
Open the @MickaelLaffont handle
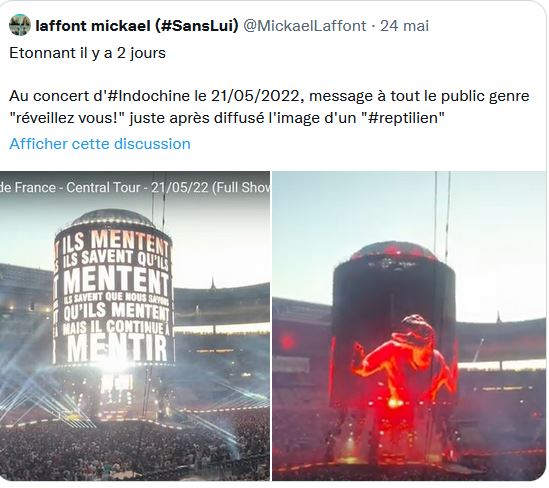coord(305,26)
